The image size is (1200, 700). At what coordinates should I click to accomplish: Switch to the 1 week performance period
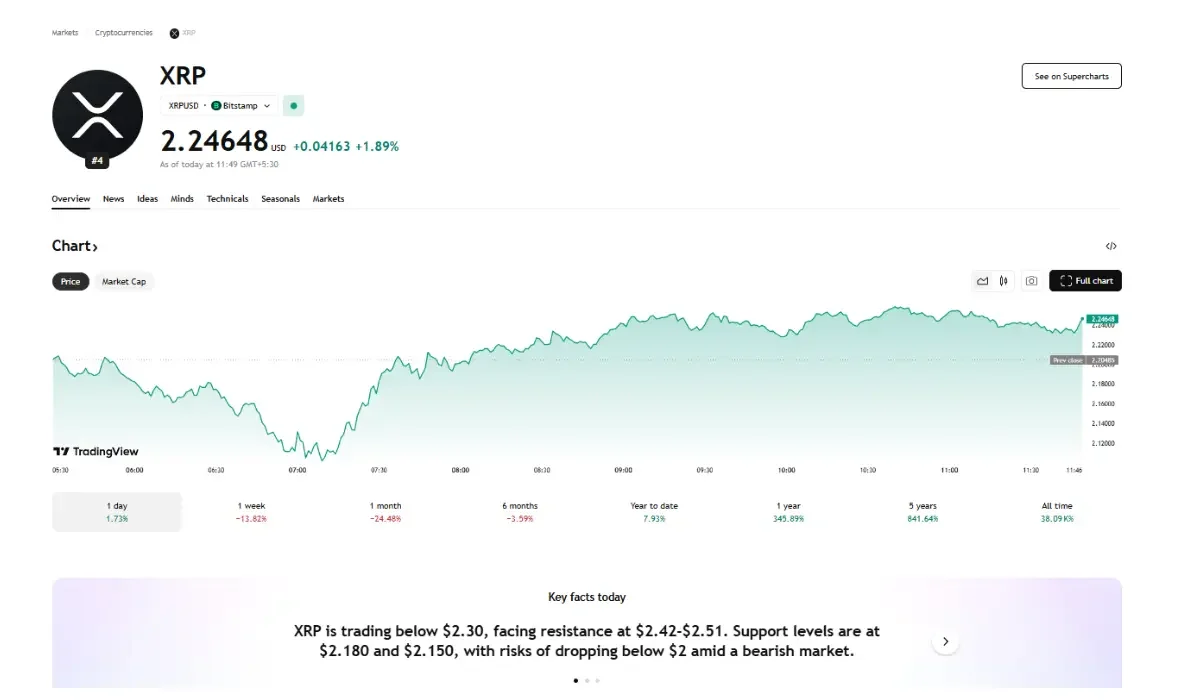251,512
